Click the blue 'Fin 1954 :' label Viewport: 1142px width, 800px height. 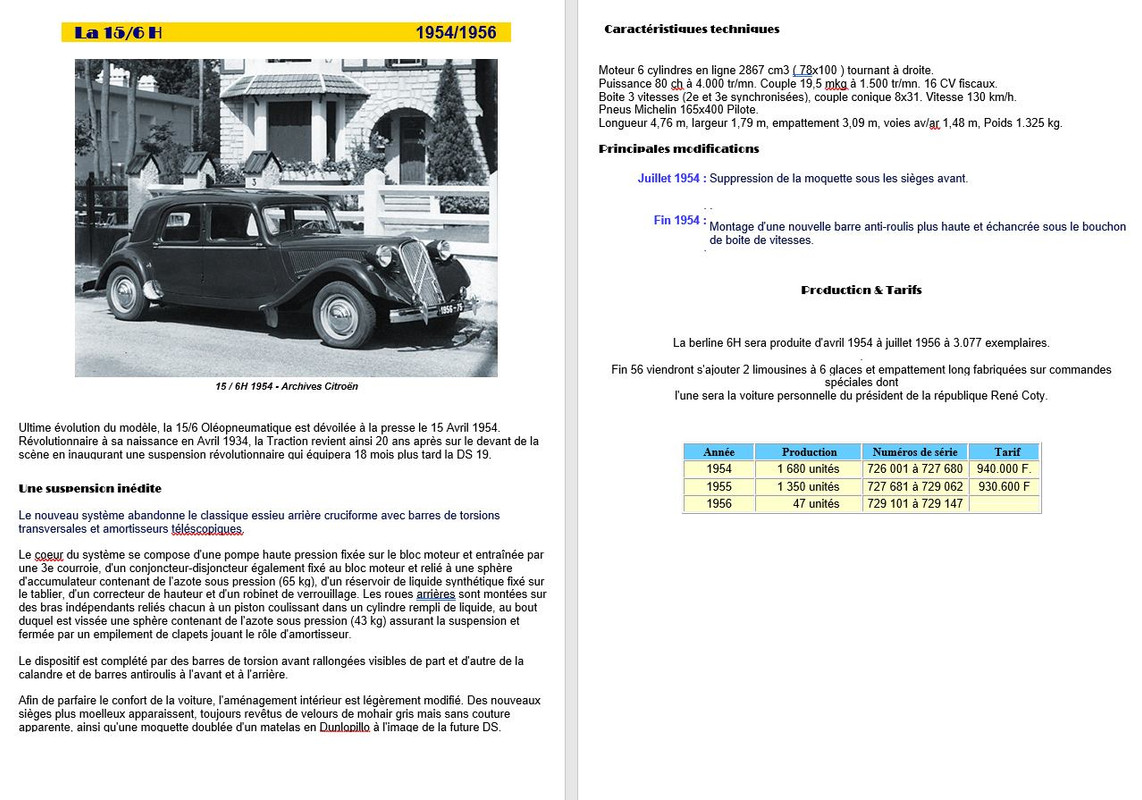point(680,220)
